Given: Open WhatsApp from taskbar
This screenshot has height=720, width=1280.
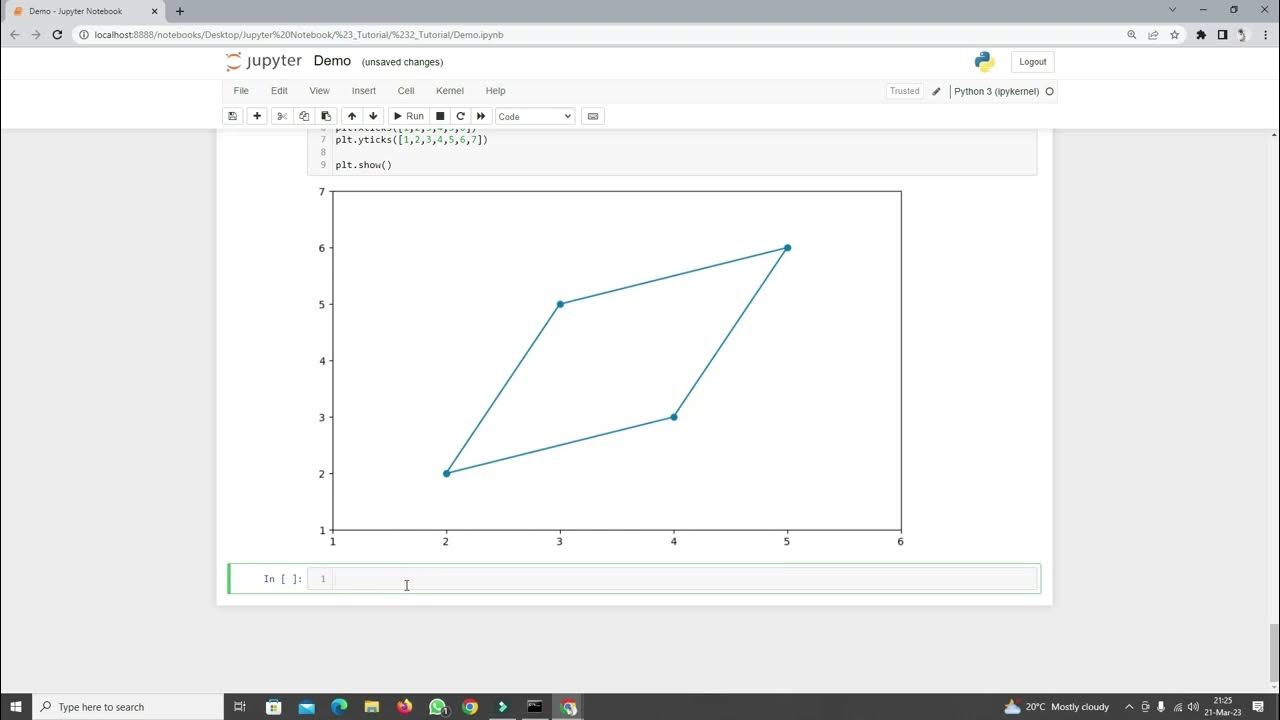Looking at the screenshot, I should 437,707.
